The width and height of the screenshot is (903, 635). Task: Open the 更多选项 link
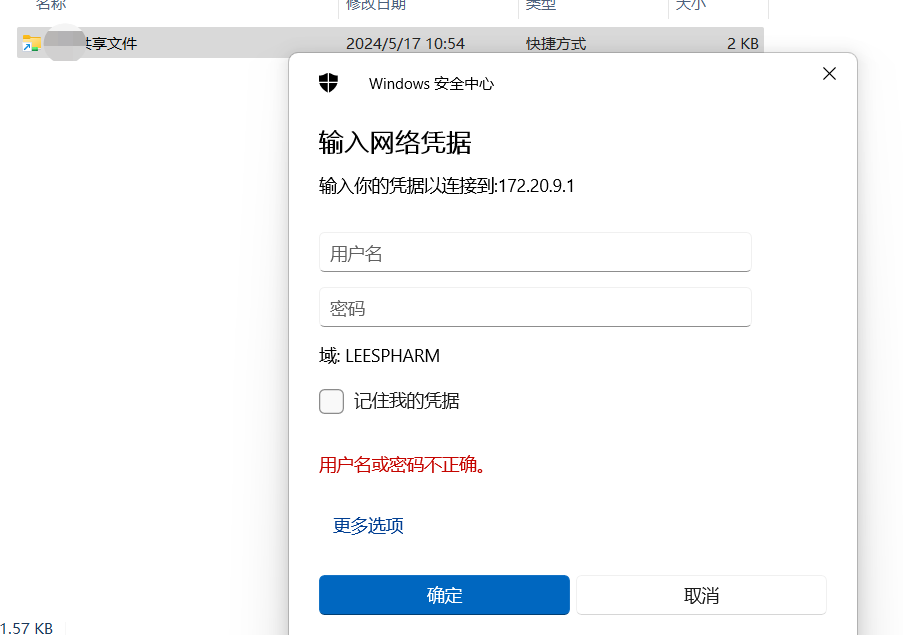tap(368, 525)
